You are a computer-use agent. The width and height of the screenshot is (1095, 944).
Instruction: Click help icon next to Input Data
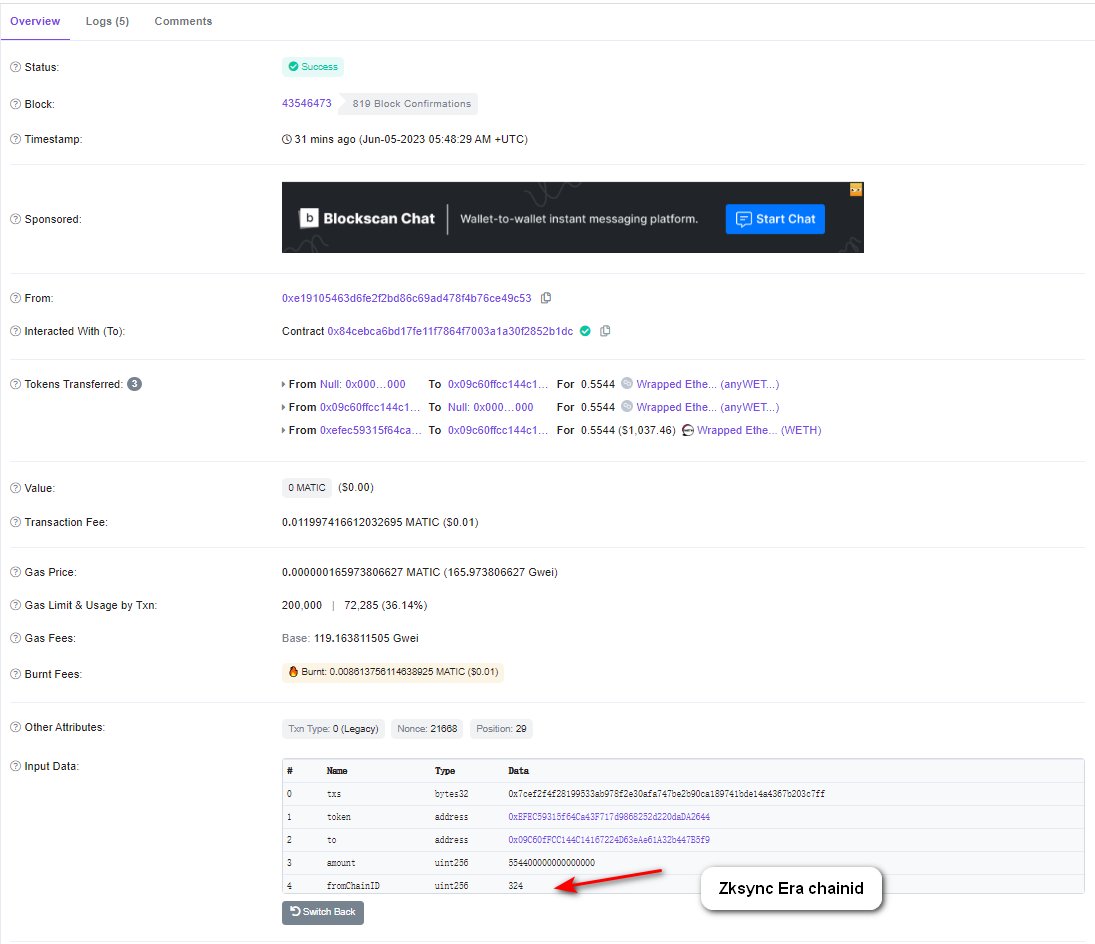point(15,767)
